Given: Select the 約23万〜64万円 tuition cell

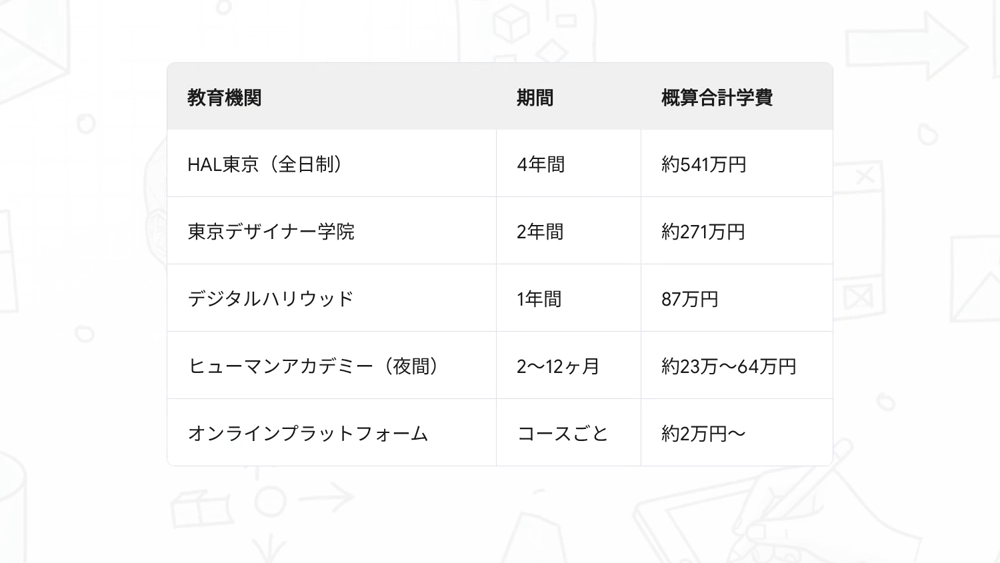Looking at the screenshot, I should pos(729,367).
